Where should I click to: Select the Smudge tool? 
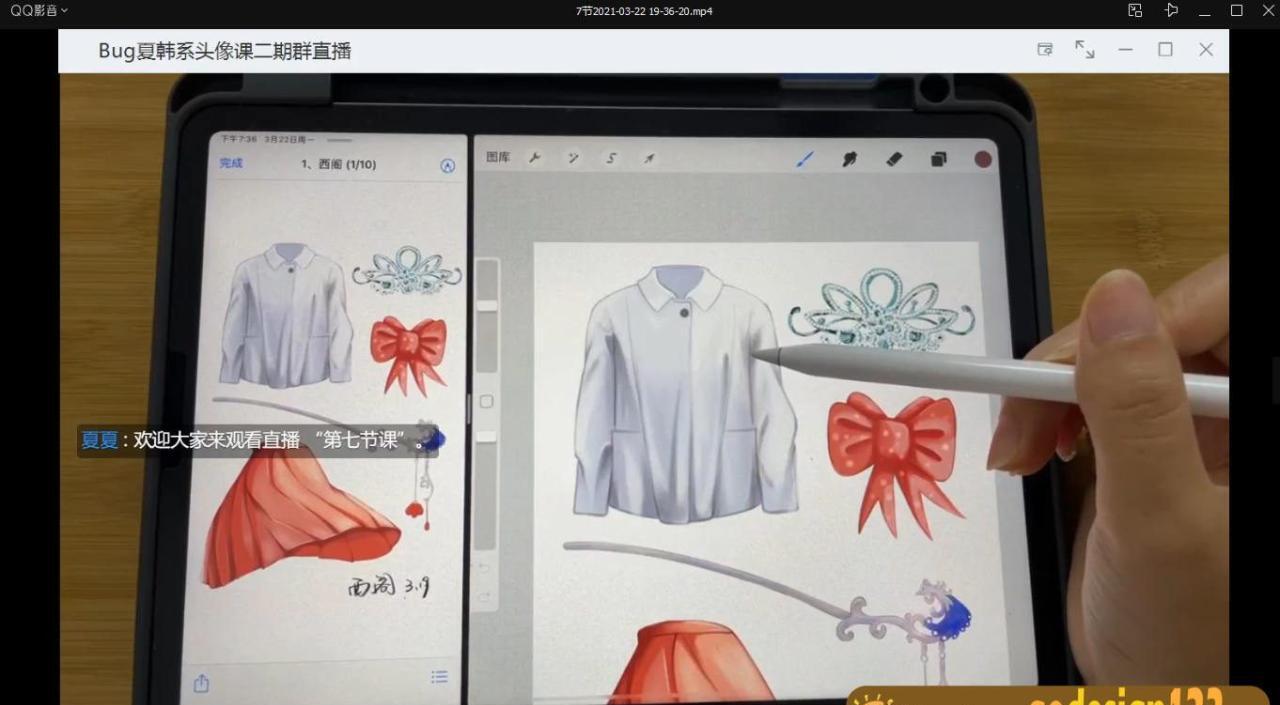coord(849,158)
